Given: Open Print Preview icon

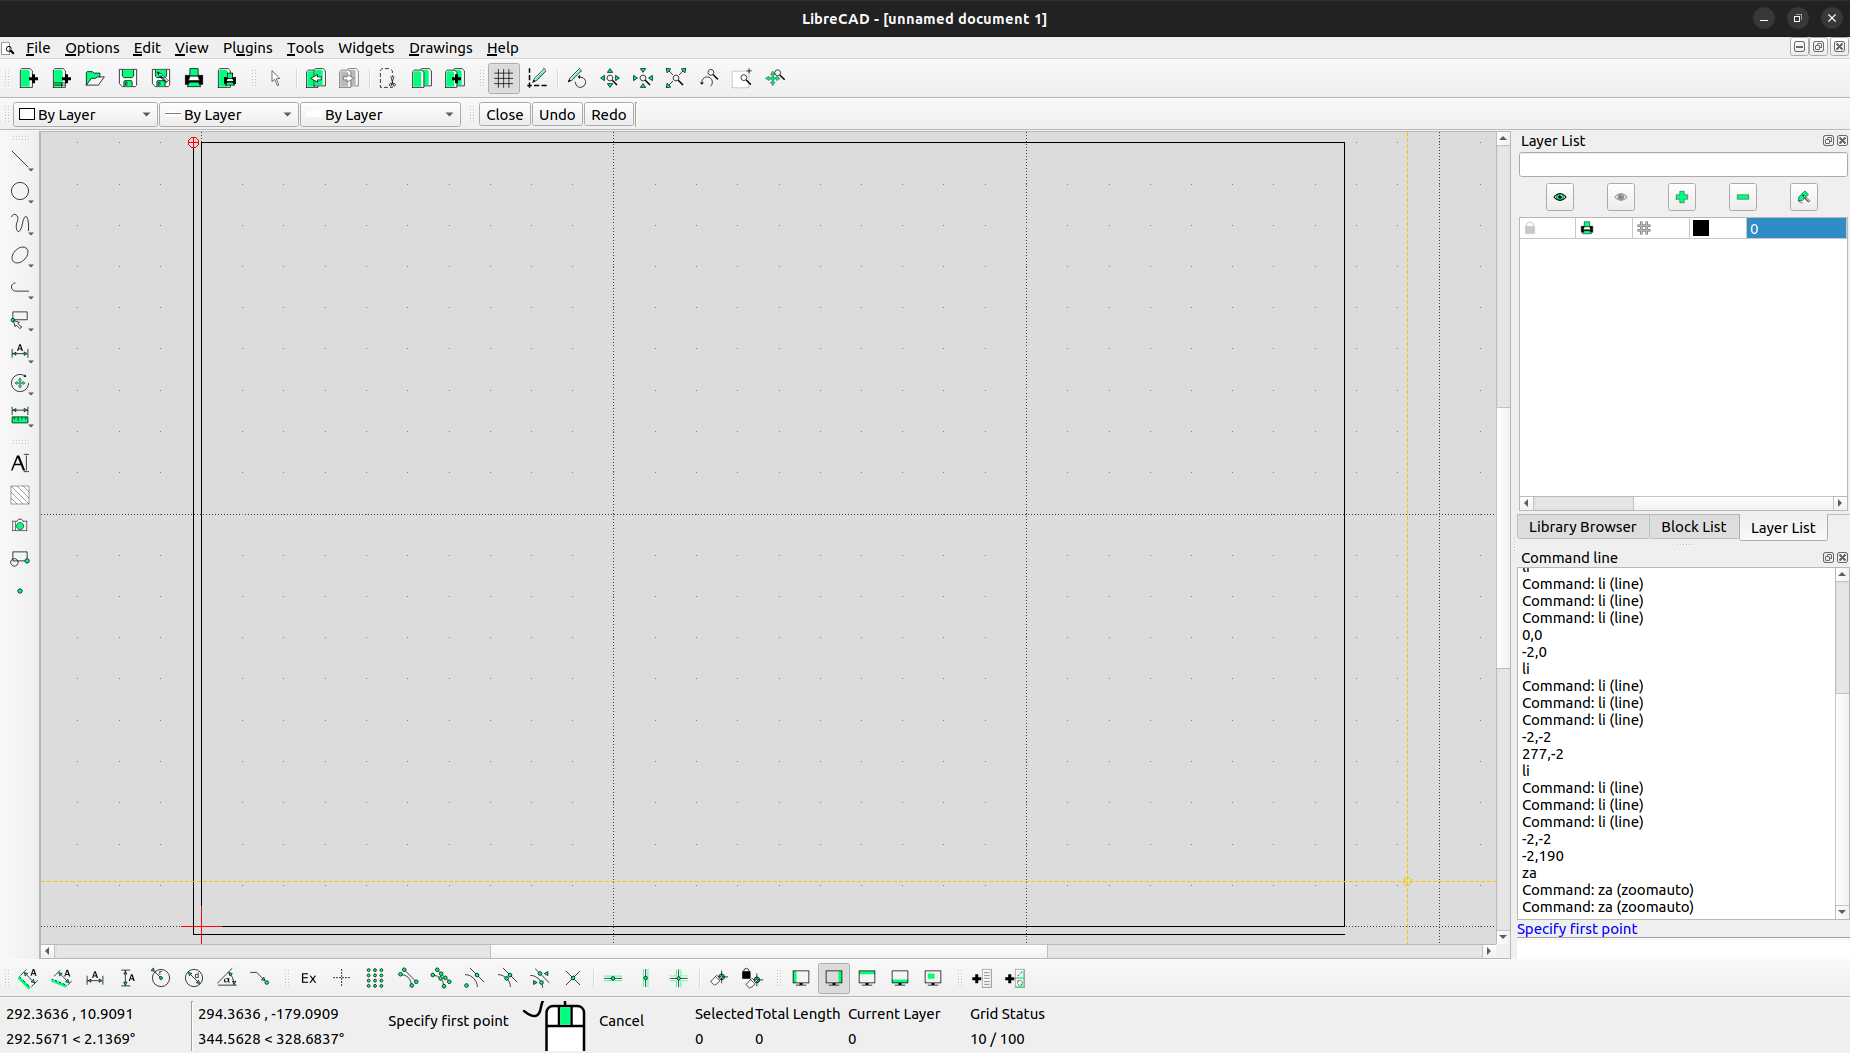Looking at the screenshot, I should [x=227, y=78].
